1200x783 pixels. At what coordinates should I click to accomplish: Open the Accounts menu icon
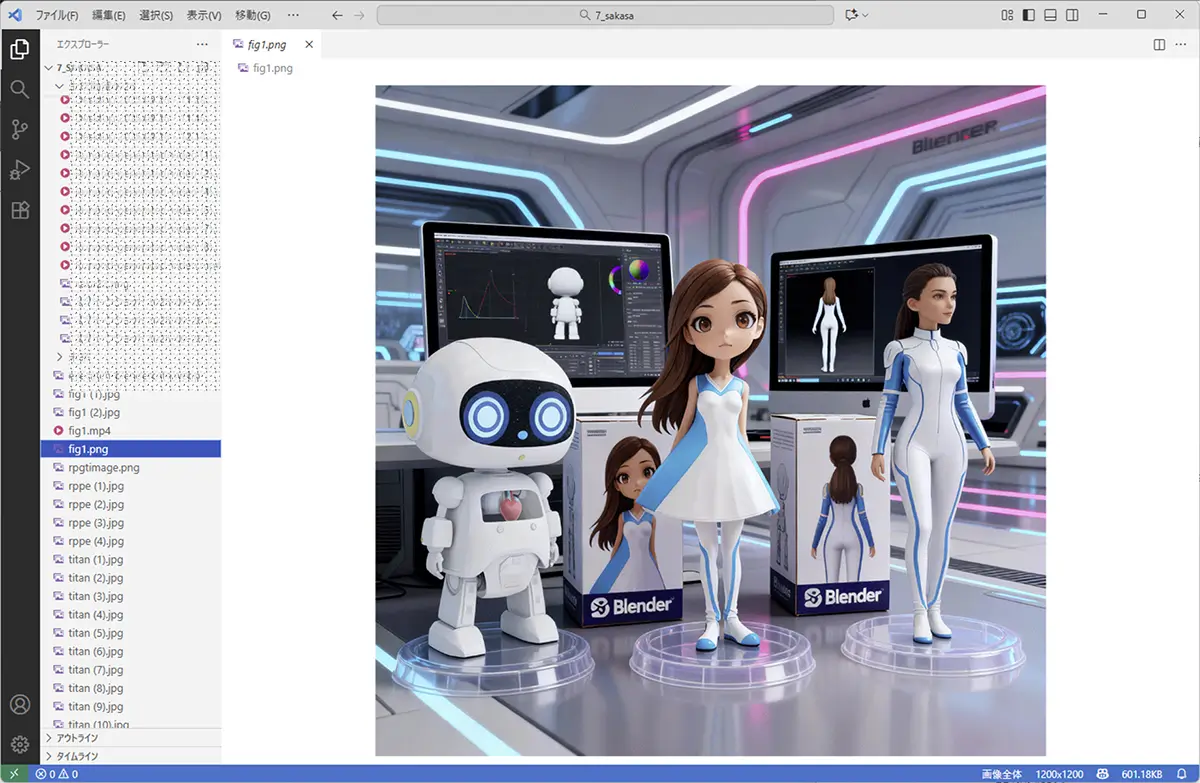(19, 706)
